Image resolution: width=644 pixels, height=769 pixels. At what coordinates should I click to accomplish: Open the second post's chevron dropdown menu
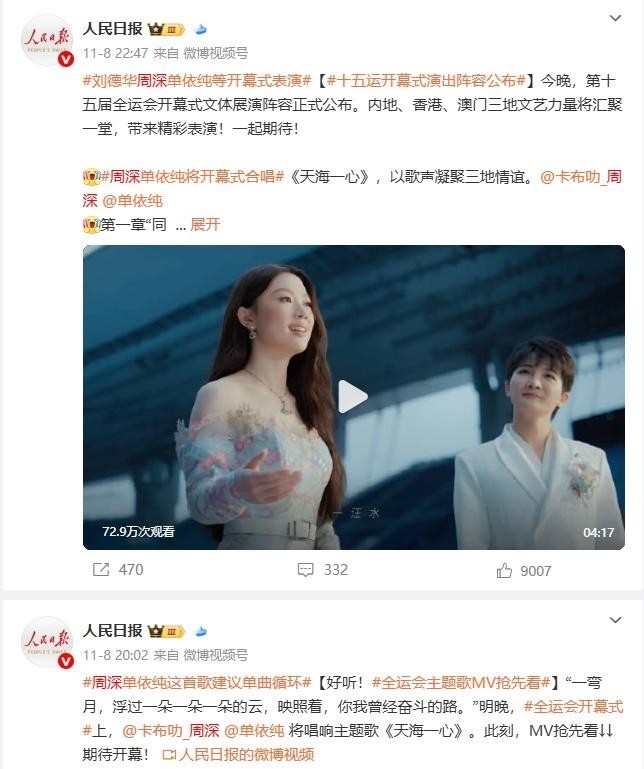[x=615, y=620]
